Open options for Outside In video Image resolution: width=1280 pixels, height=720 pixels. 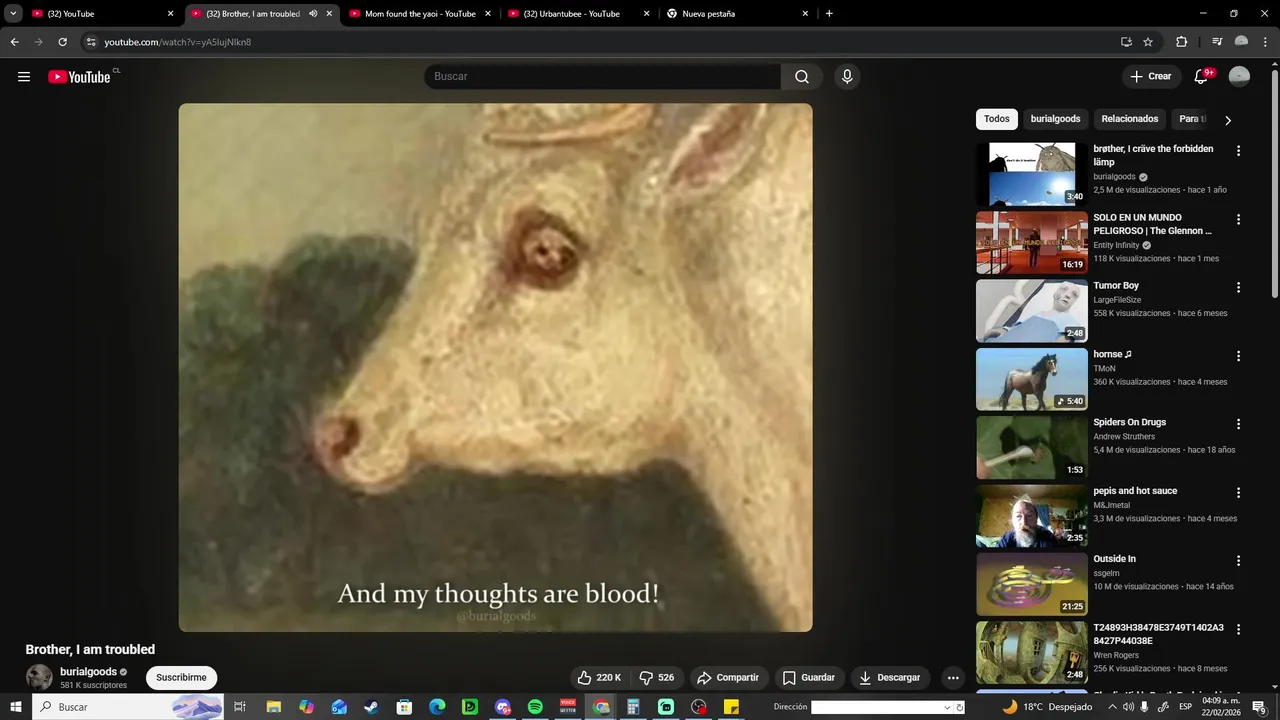click(1239, 561)
